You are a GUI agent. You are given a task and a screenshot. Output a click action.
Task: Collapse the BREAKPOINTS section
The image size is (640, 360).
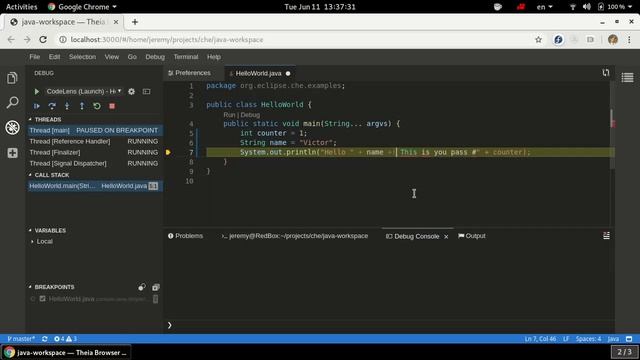(51, 287)
